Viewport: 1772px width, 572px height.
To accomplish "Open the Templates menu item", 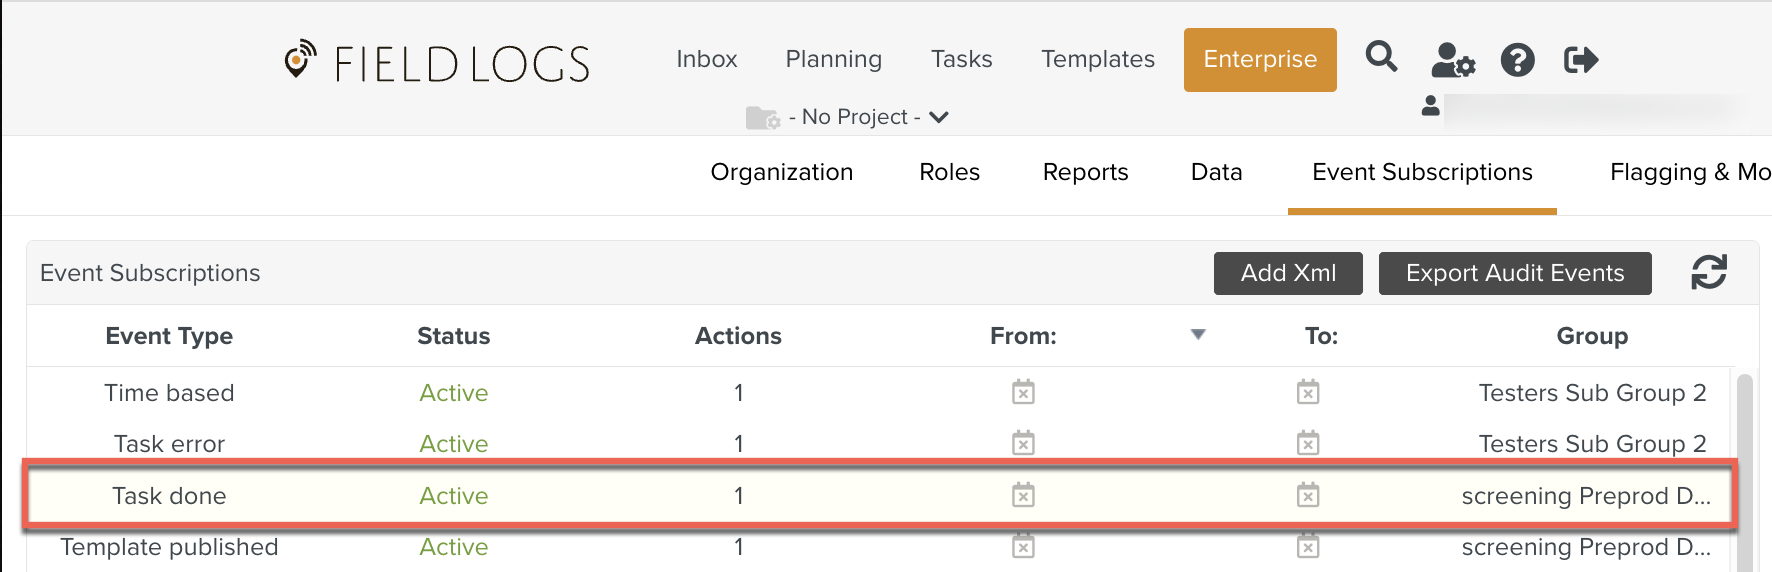I will 1097,59.
